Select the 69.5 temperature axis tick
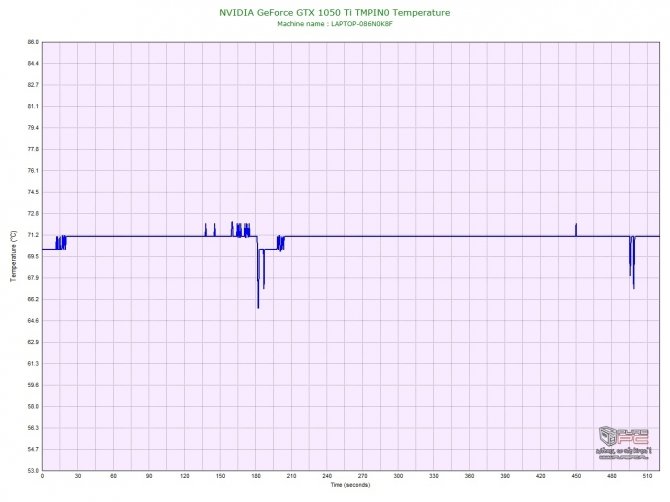 click(x=33, y=256)
